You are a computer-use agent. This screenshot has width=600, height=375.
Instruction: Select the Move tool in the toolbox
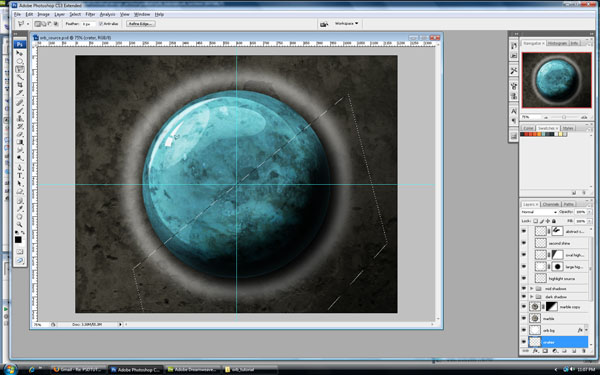point(20,53)
